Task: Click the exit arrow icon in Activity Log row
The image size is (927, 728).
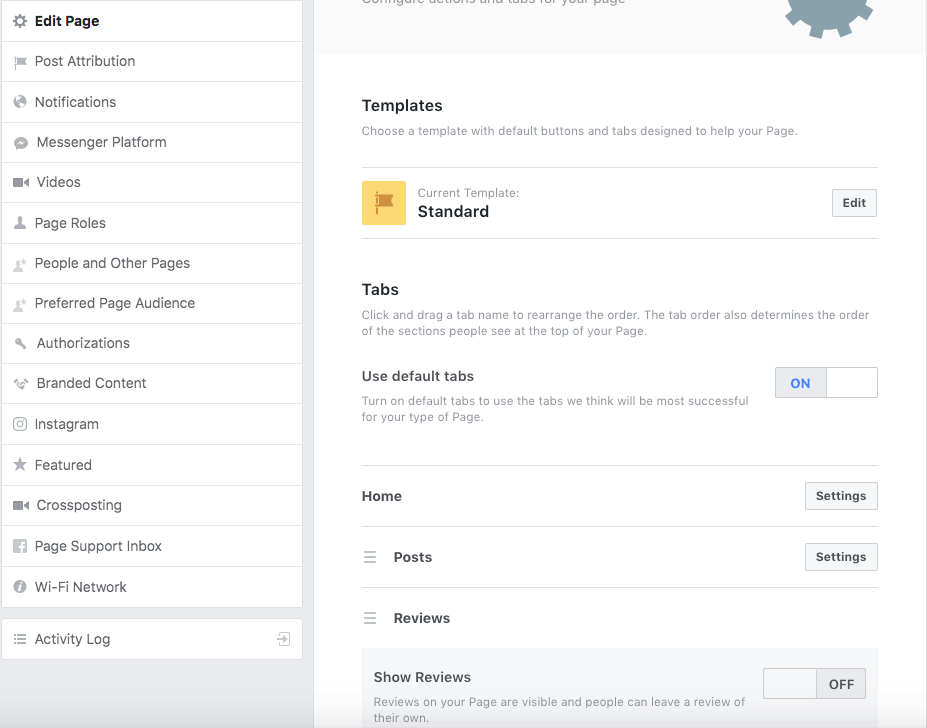Action: (x=284, y=639)
